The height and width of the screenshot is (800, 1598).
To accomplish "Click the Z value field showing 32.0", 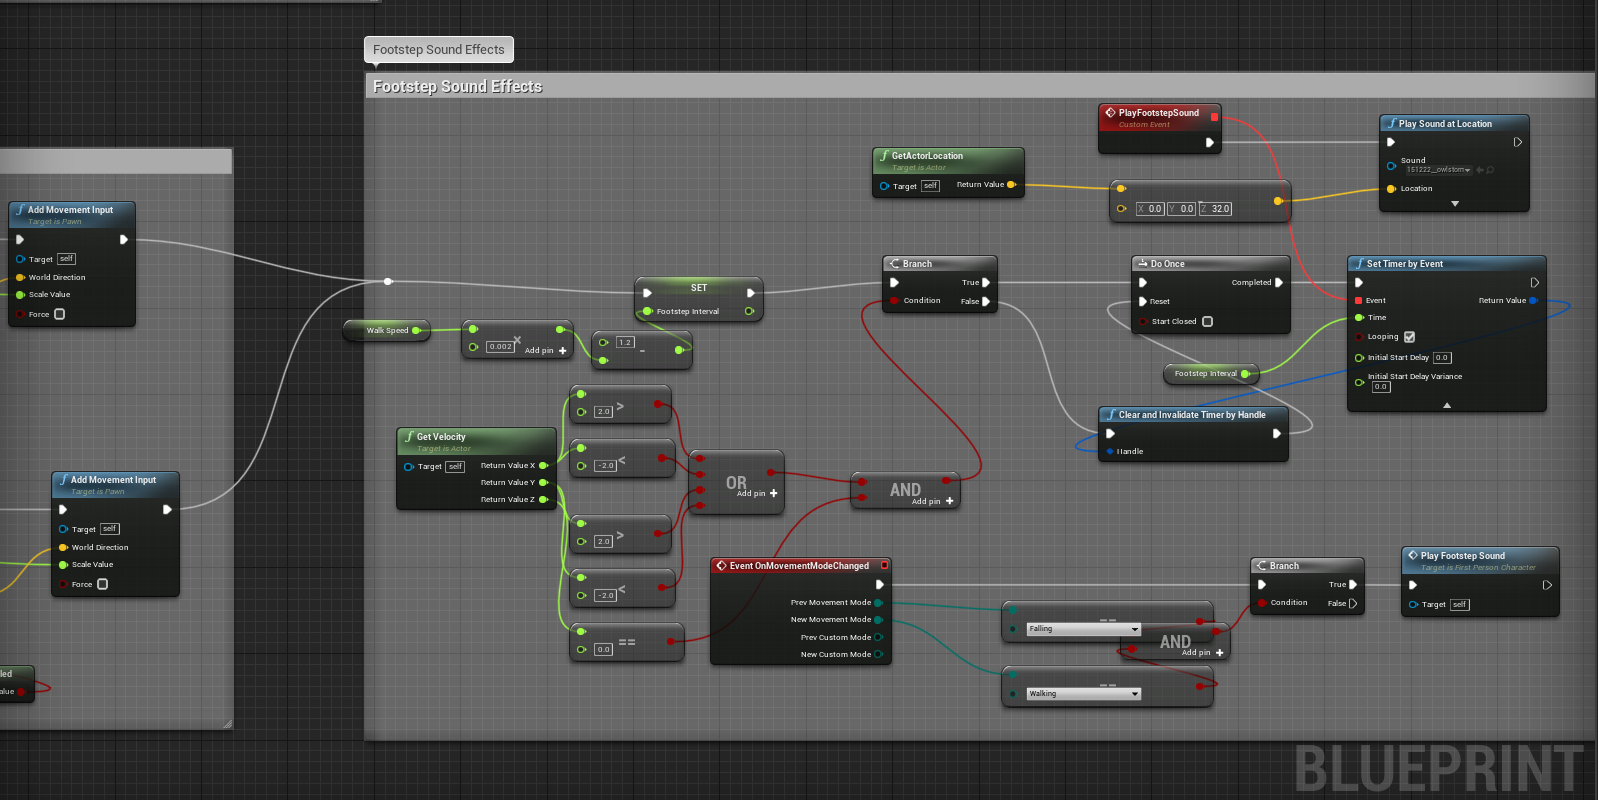I will (1220, 209).
